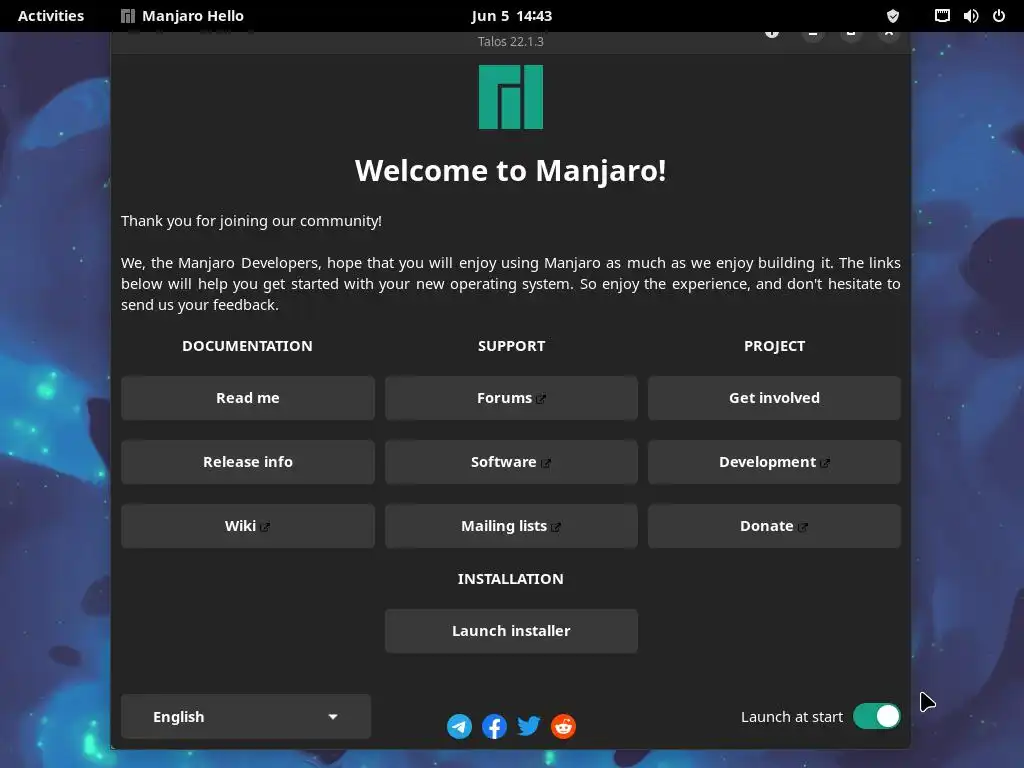Open the clock showing Jun 5 14:43
Screen dimensions: 1024x768
coord(511,16)
